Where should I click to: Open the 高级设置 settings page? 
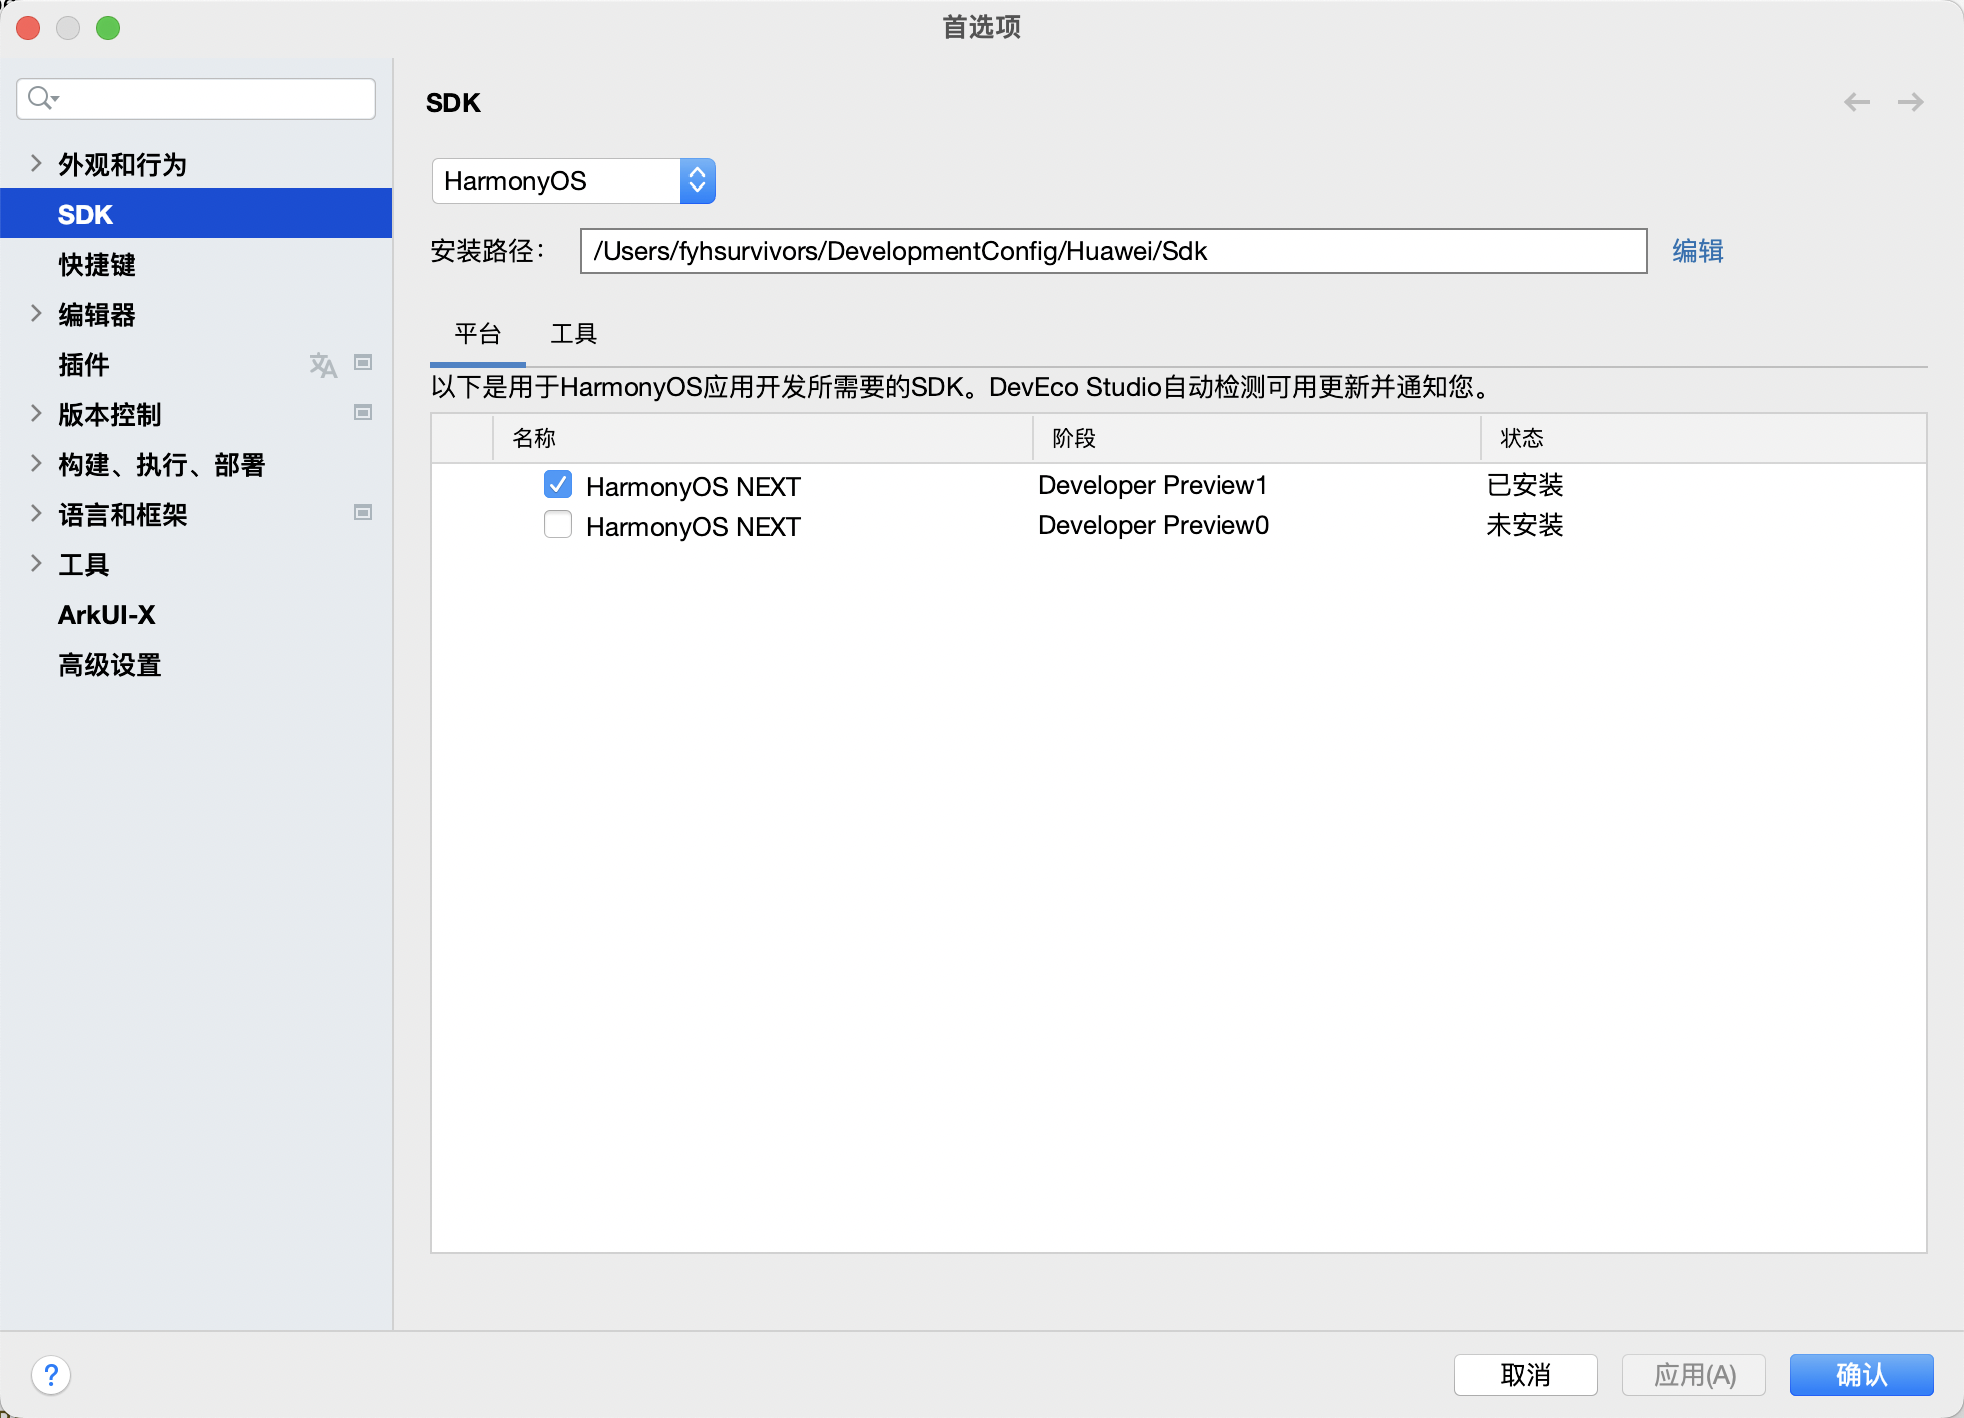[109, 664]
